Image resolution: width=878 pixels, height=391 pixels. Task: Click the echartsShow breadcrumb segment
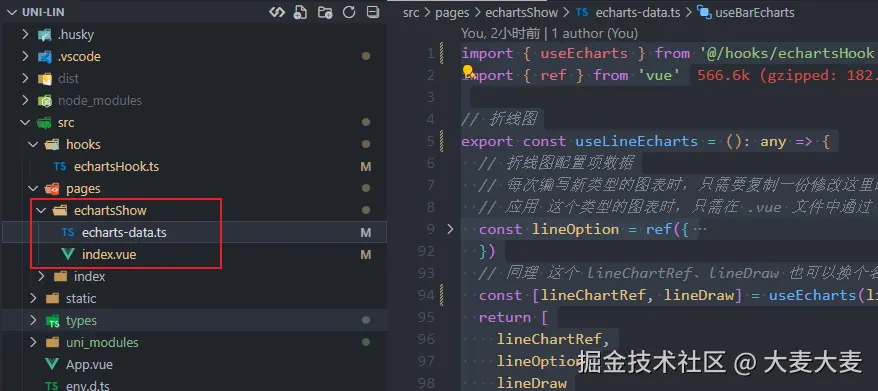click(522, 12)
